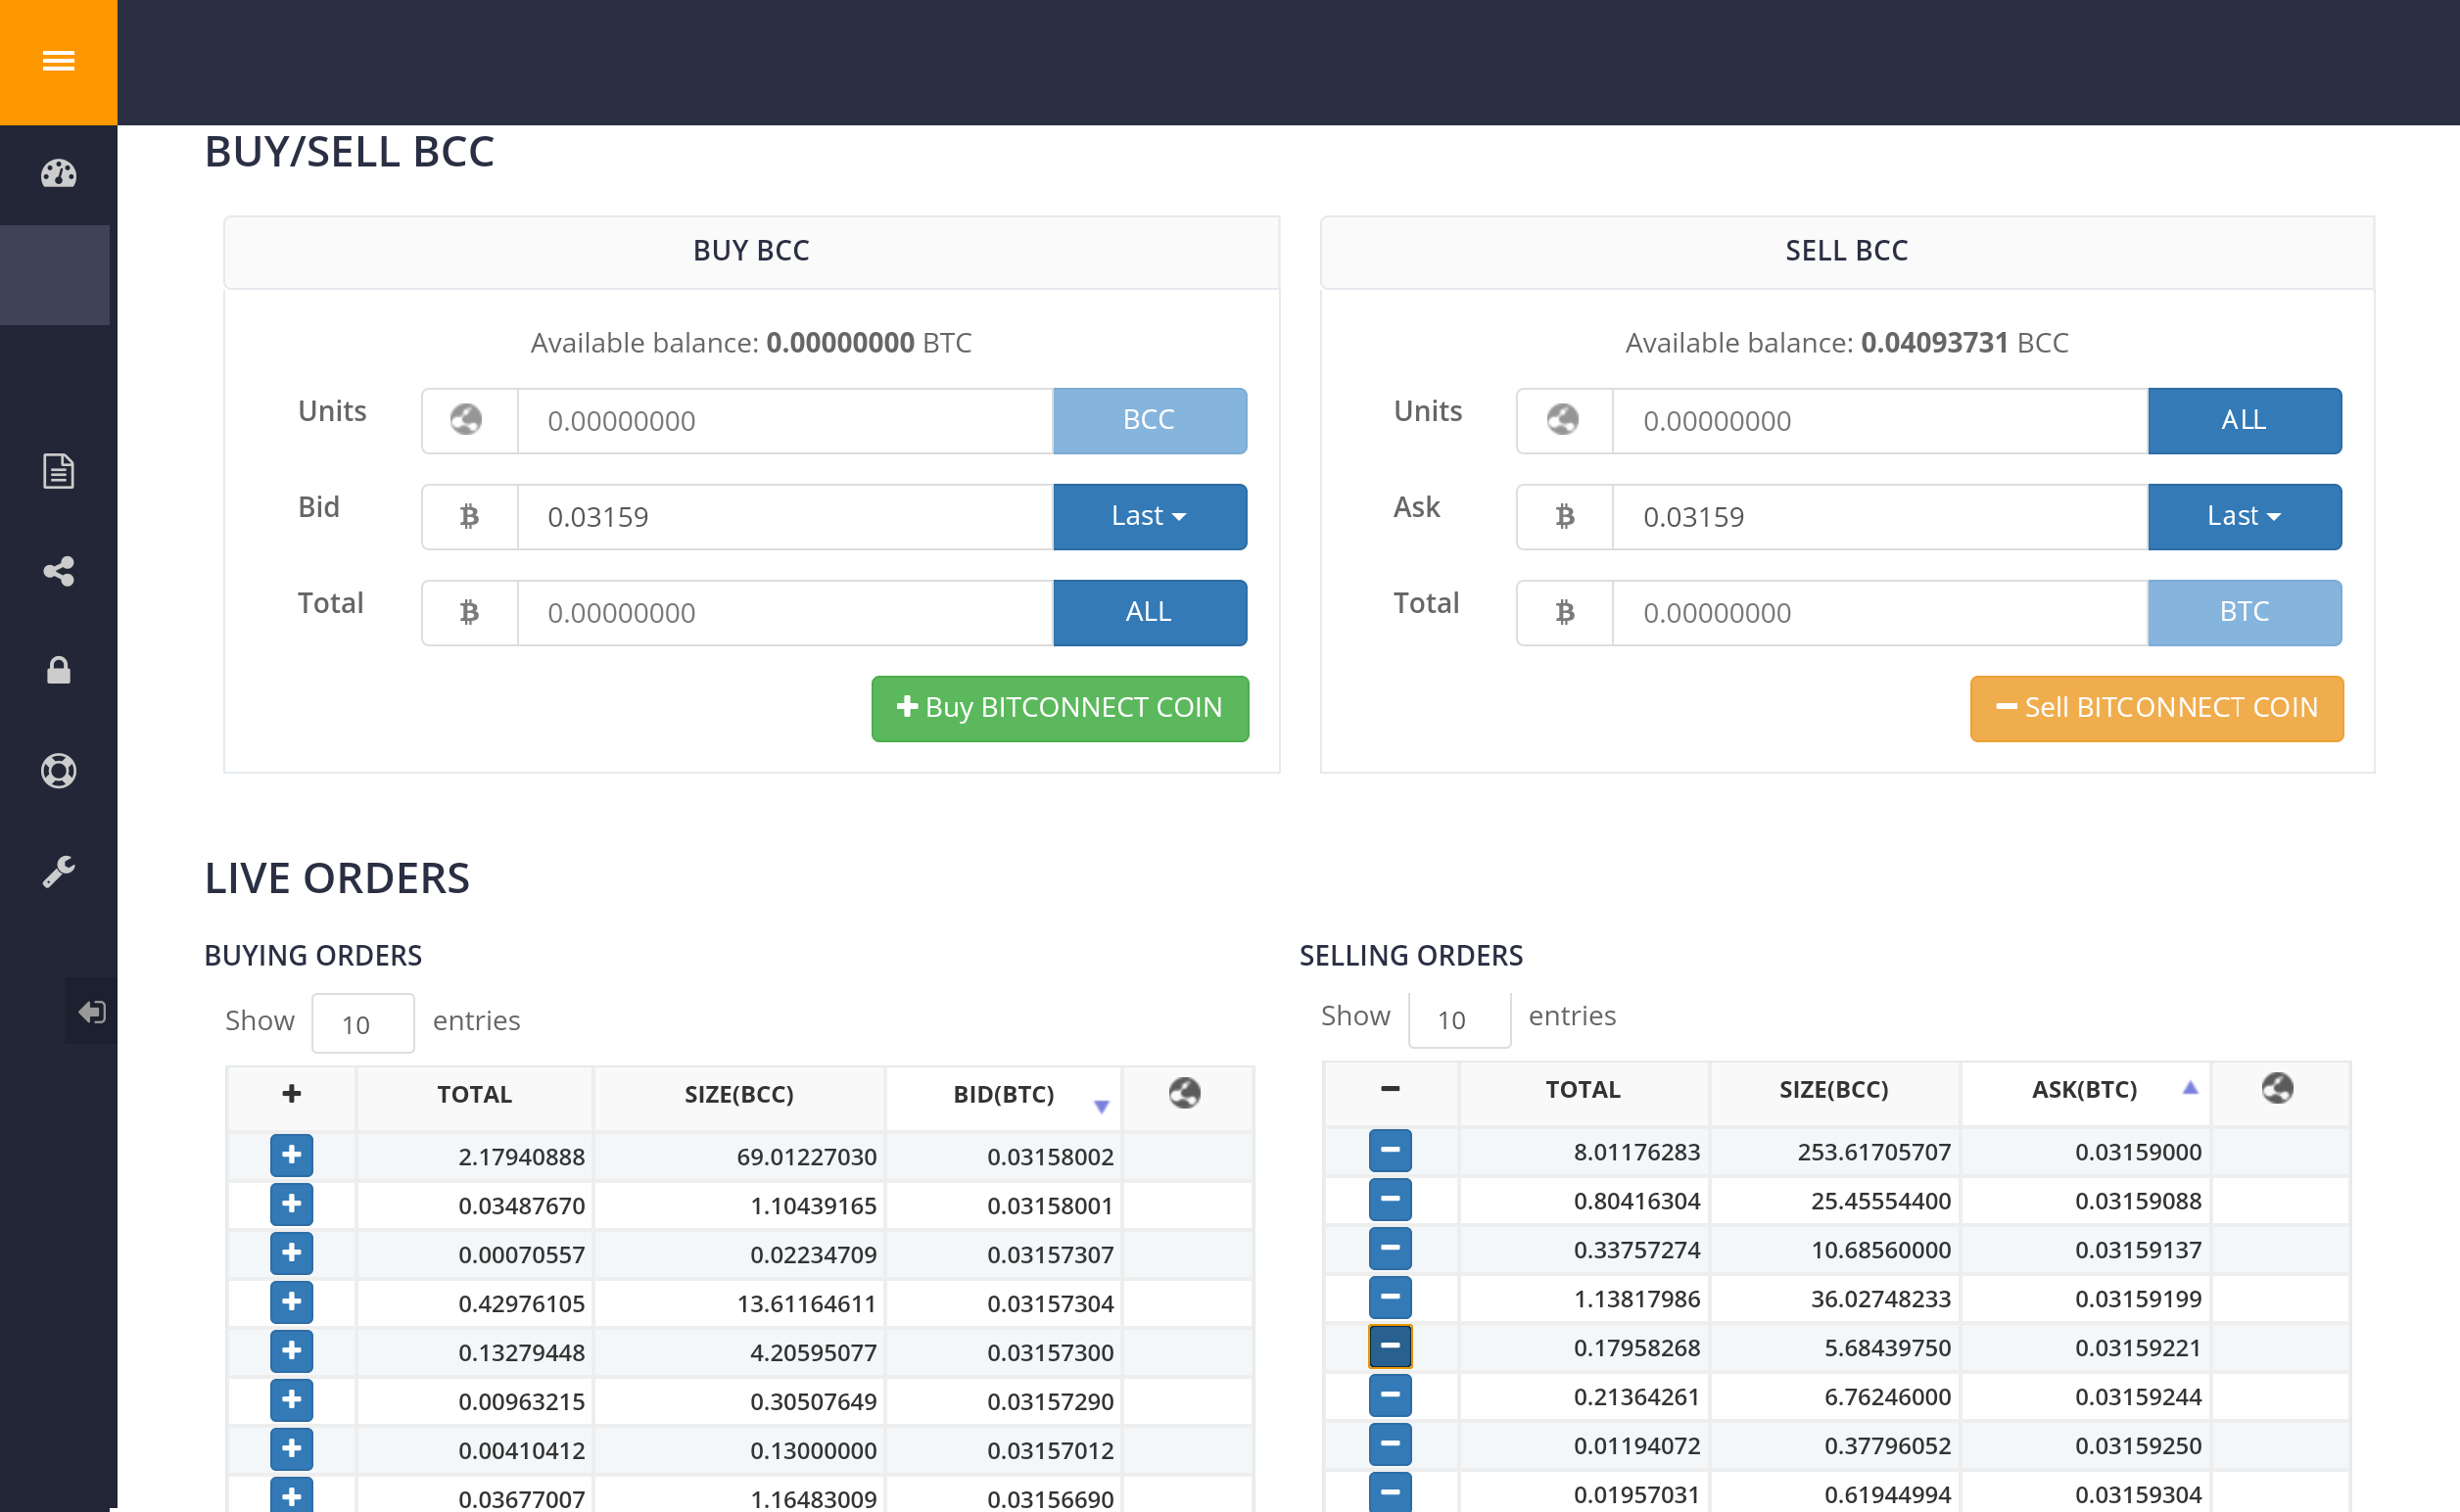Image resolution: width=2460 pixels, height=1512 pixels.
Task: Expand the Last dropdown beside Bid
Action: pyautogui.click(x=1149, y=516)
